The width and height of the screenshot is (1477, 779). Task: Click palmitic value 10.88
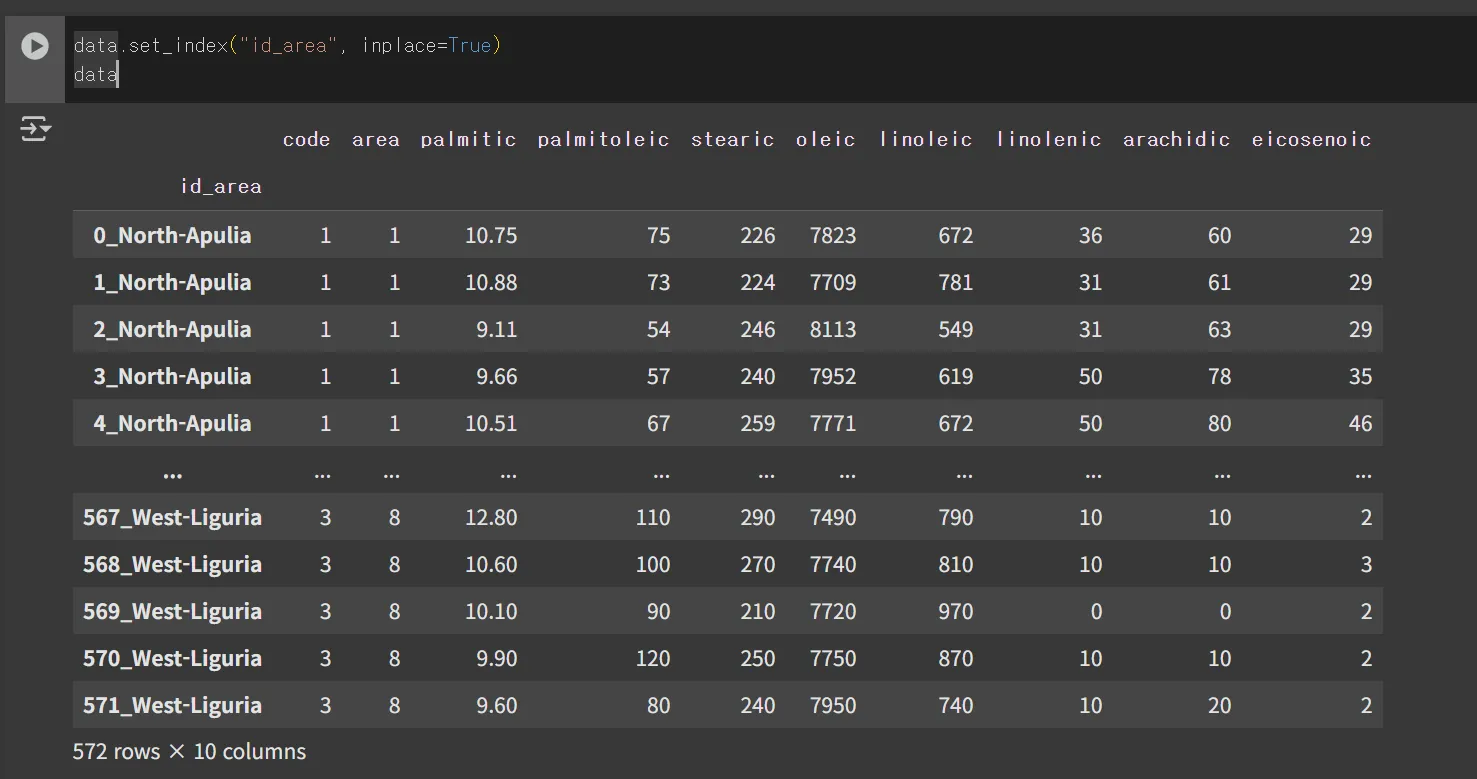point(491,283)
